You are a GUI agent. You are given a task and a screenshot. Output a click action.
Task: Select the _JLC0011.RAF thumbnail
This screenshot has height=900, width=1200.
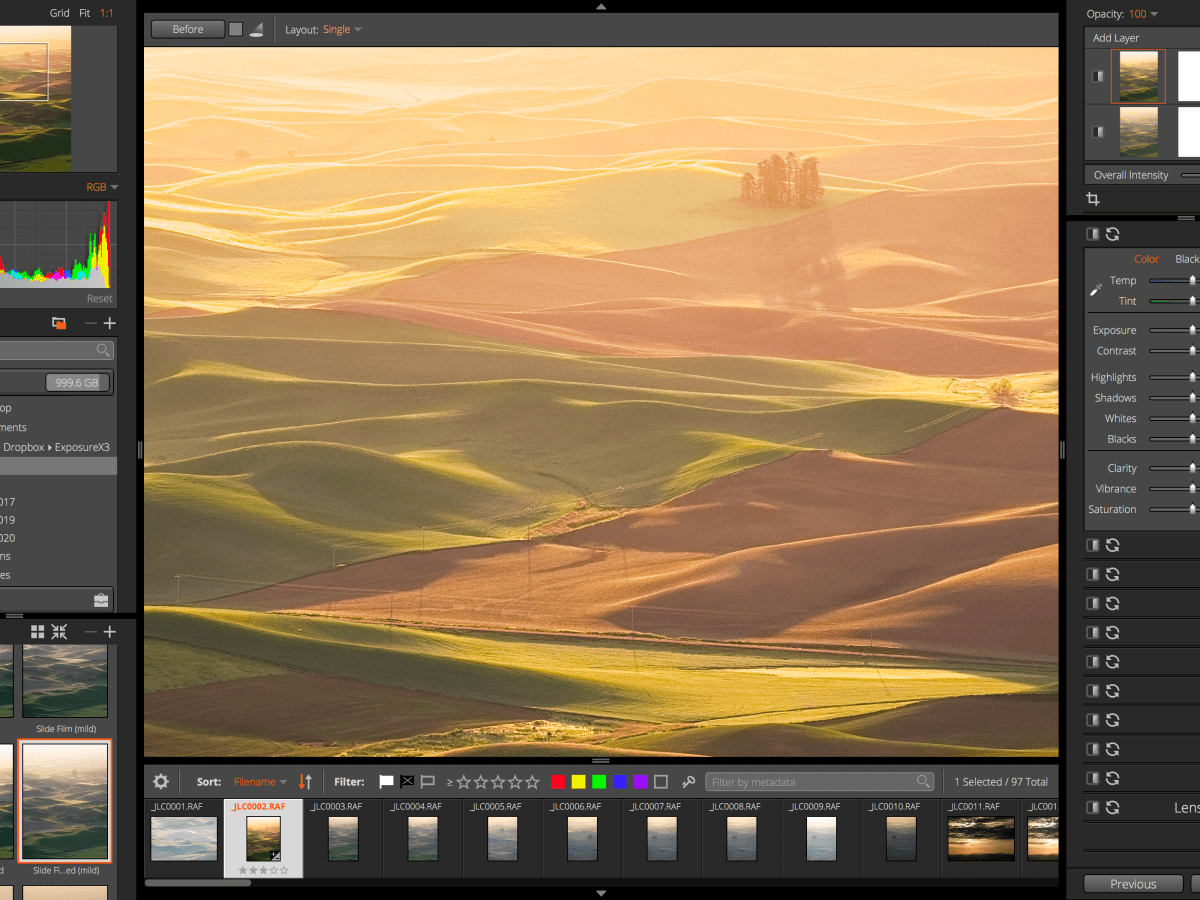click(x=981, y=838)
